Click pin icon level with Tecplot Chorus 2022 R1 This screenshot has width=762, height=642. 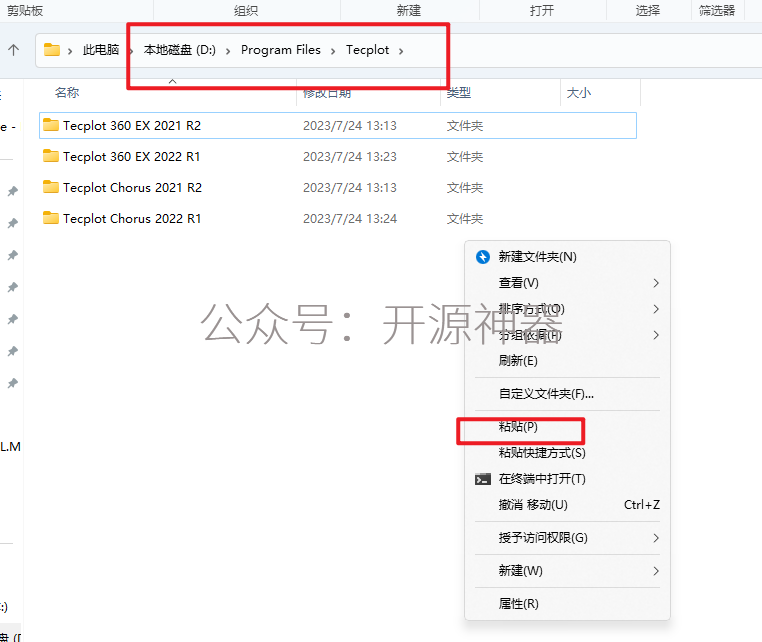point(13,223)
